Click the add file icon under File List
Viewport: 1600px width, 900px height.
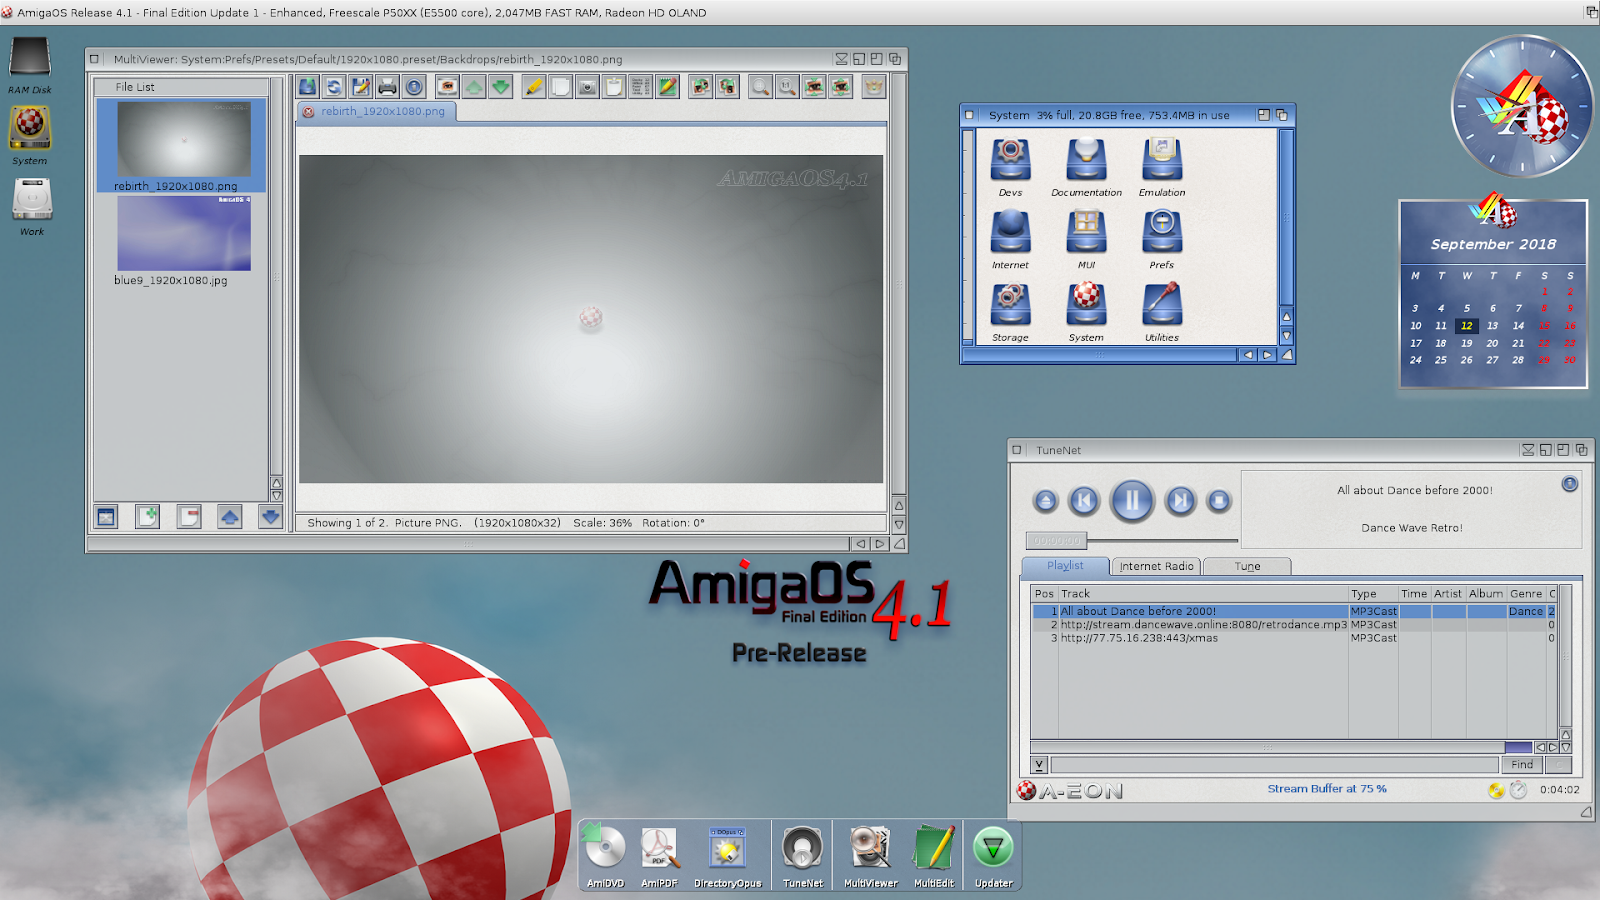coord(148,516)
